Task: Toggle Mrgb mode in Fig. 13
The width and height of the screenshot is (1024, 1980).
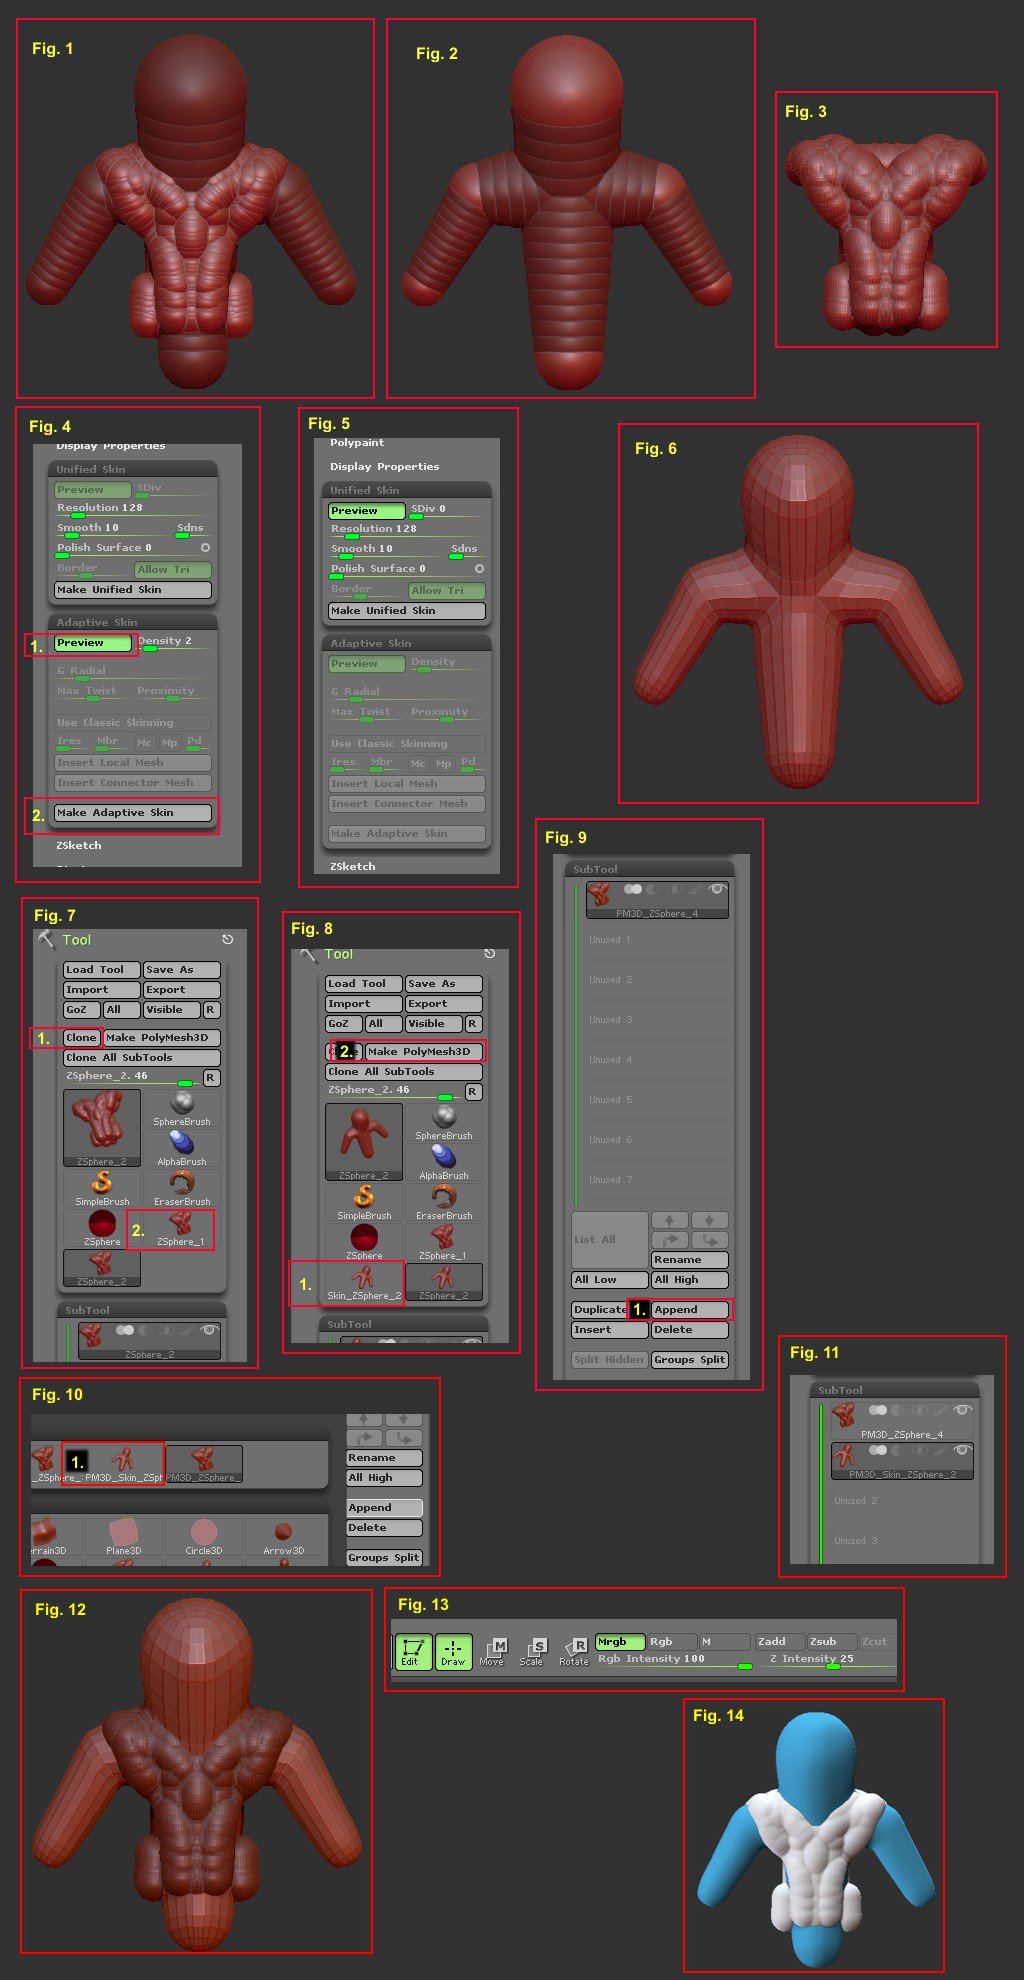Action: pos(620,1642)
